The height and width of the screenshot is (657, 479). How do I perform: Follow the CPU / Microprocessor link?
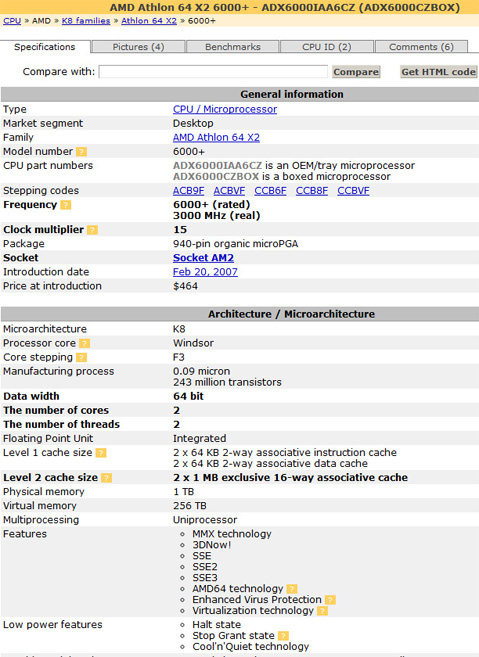225,109
